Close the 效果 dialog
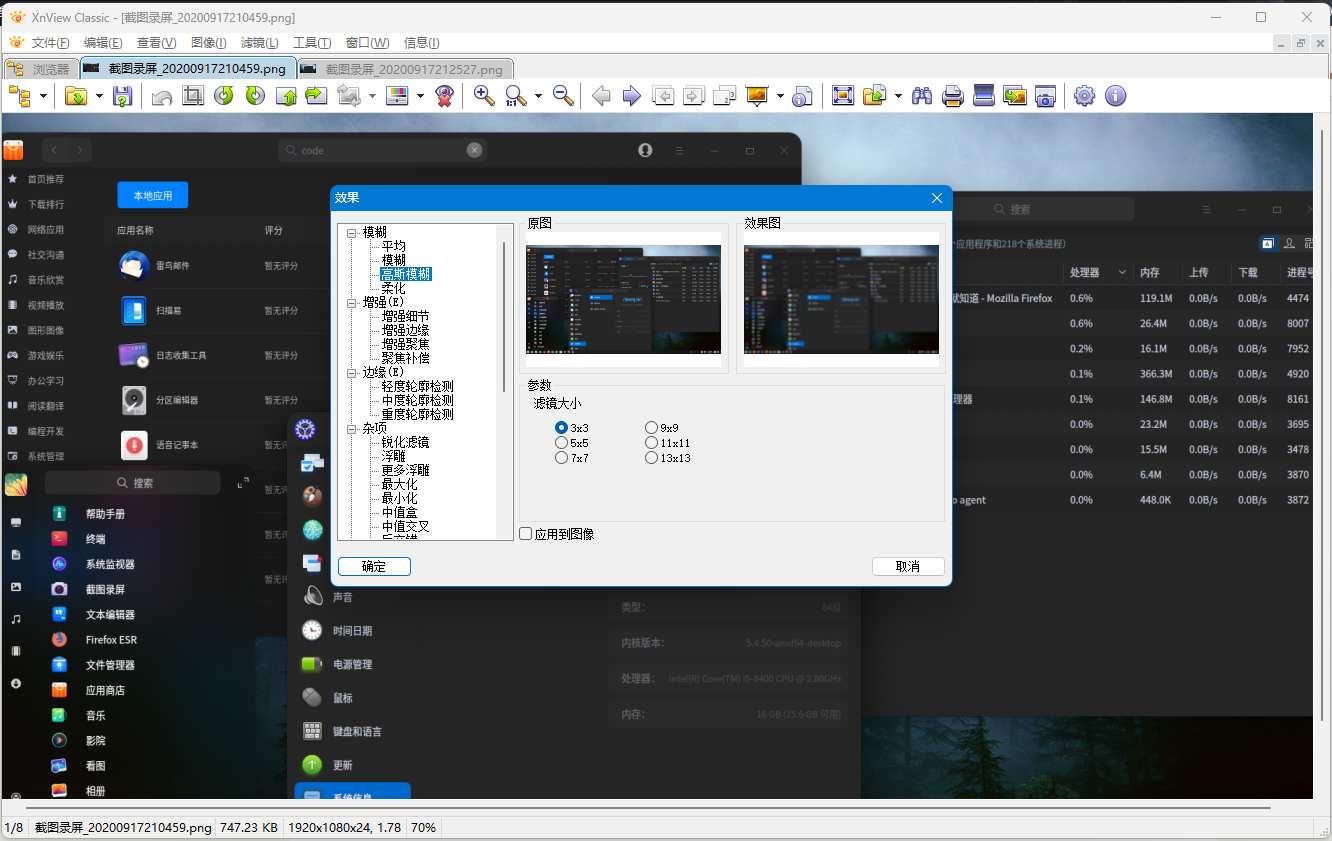The image size is (1332, 841). (937, 198)
